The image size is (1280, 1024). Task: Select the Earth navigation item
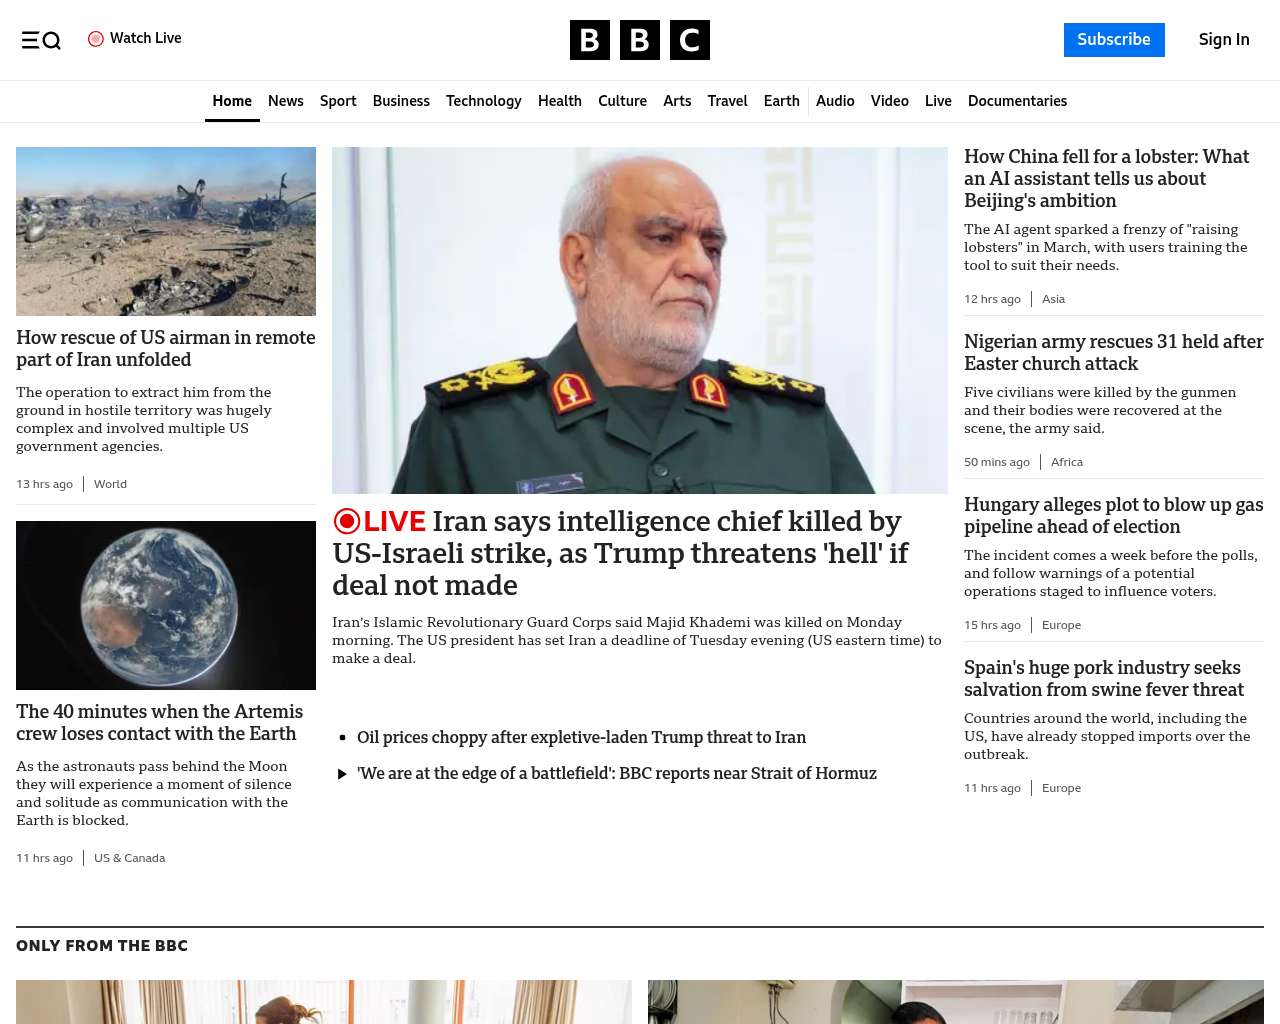click(x=782, y=101)
